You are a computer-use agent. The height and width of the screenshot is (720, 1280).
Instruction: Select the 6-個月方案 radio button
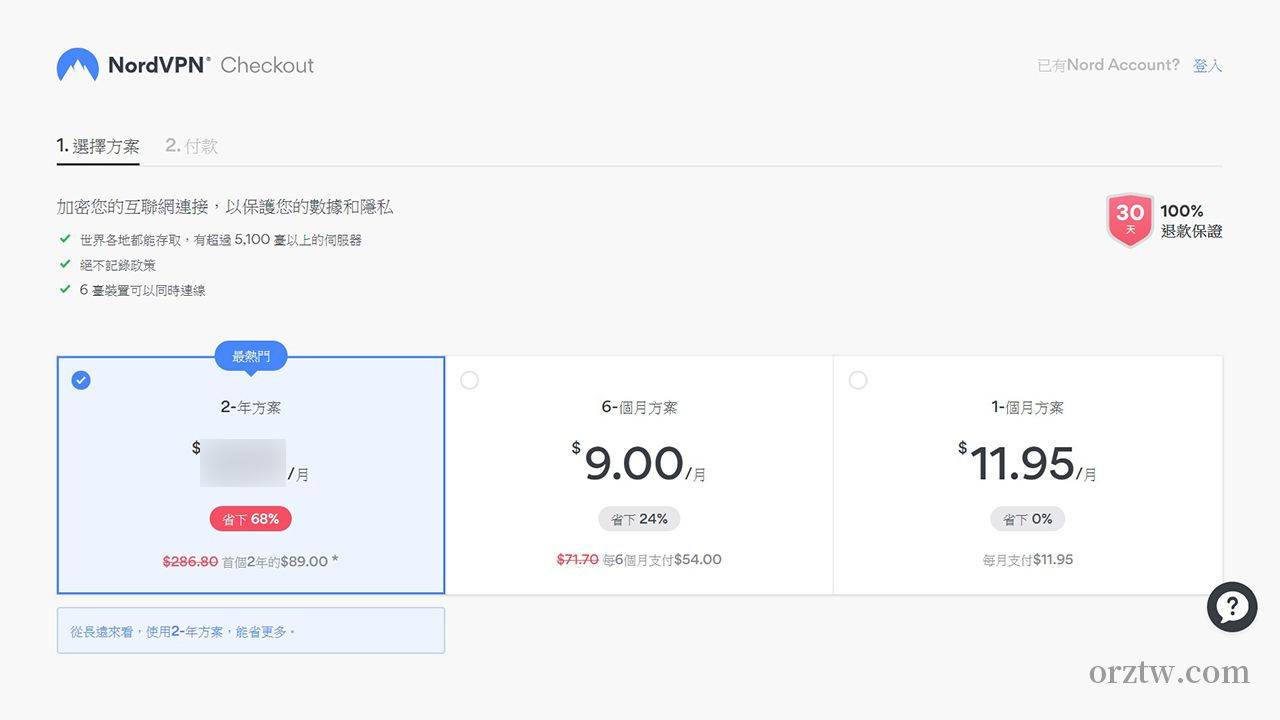(x=469, y=380)
